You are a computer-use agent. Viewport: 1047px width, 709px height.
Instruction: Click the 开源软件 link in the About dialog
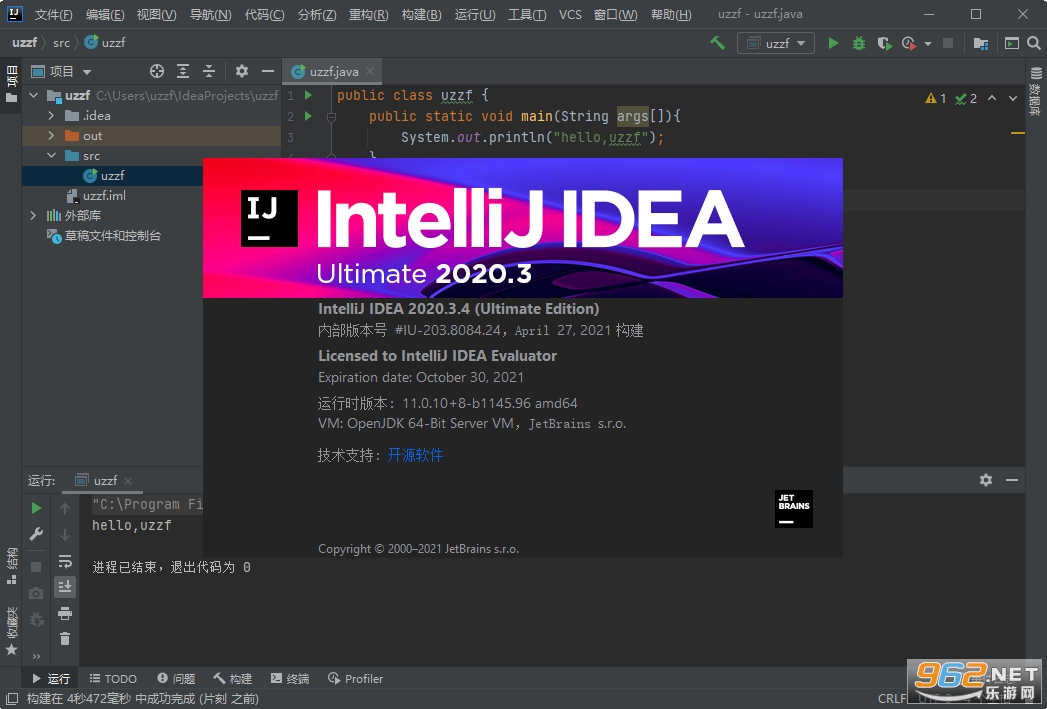point(415,455)
